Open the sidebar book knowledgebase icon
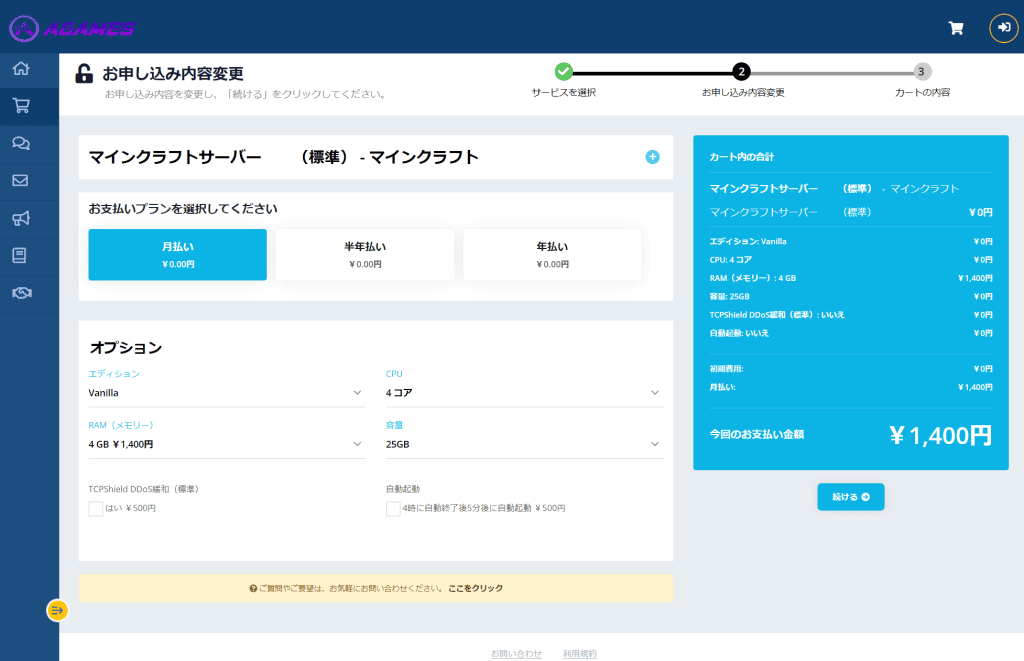The height and width of the screenshot is (661, 1024). coord(20,255)
